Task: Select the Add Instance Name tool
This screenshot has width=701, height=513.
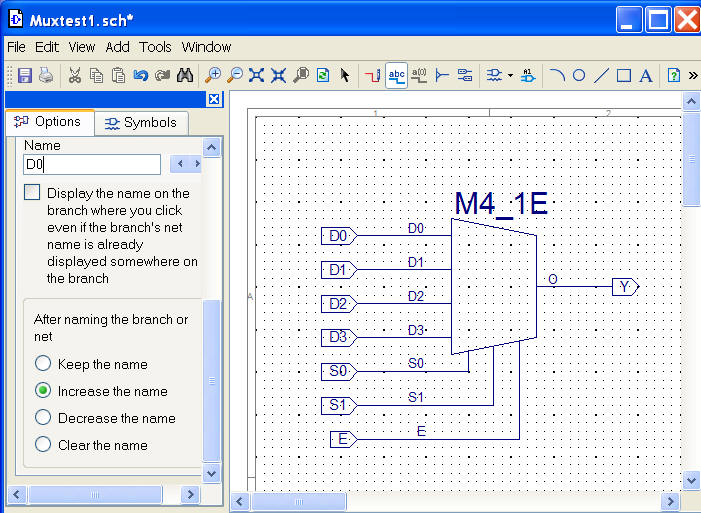Action: coord(528,75)
